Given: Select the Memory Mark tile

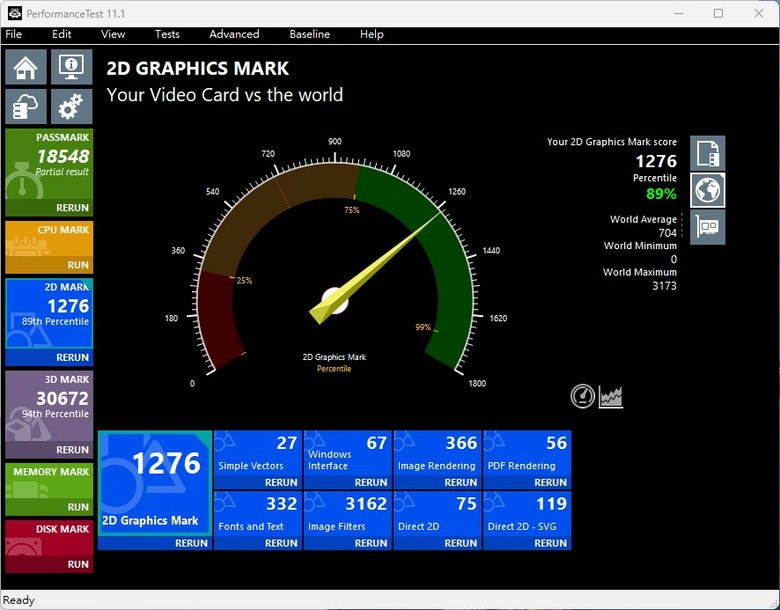Looking at the screenshot, I should [x=49, y=482].
